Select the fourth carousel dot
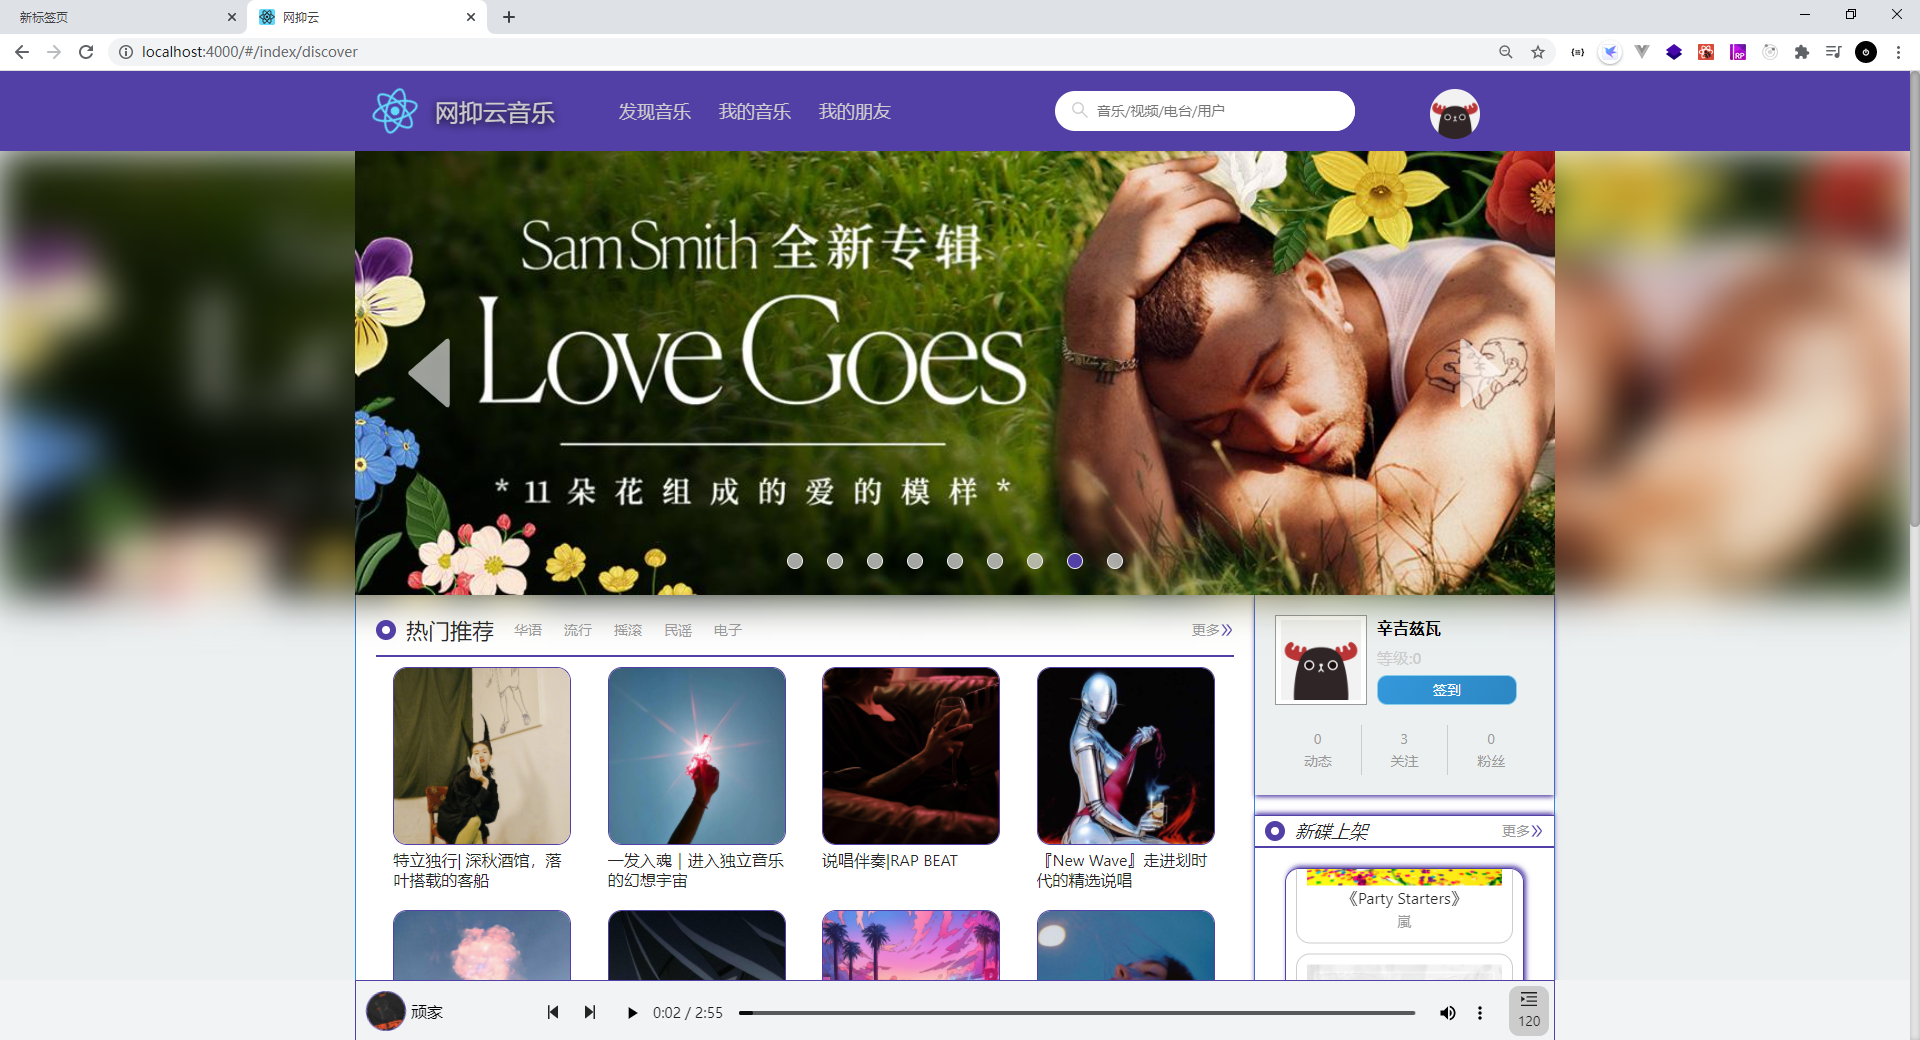Image resolution: width=1920 pixels, height=1040 pixels. click(x=915, y=561)
